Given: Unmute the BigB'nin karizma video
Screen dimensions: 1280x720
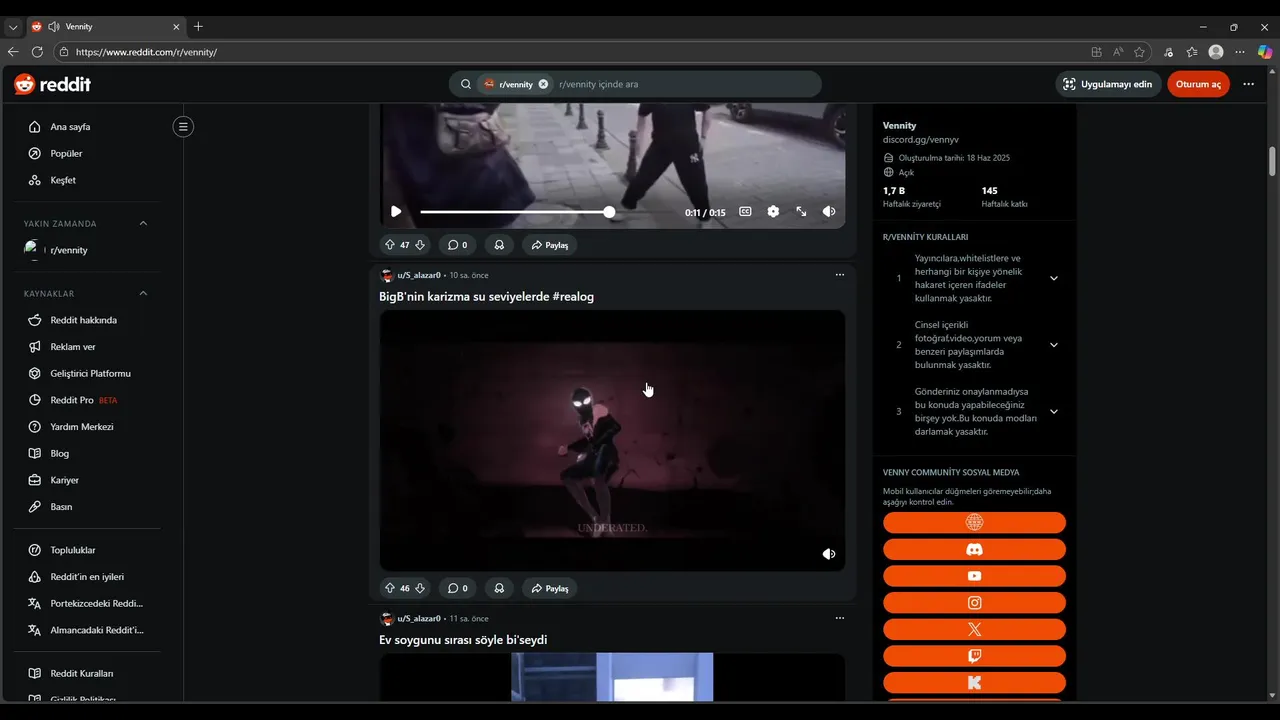Looking at the screenshot, I should tap(829, 554).
